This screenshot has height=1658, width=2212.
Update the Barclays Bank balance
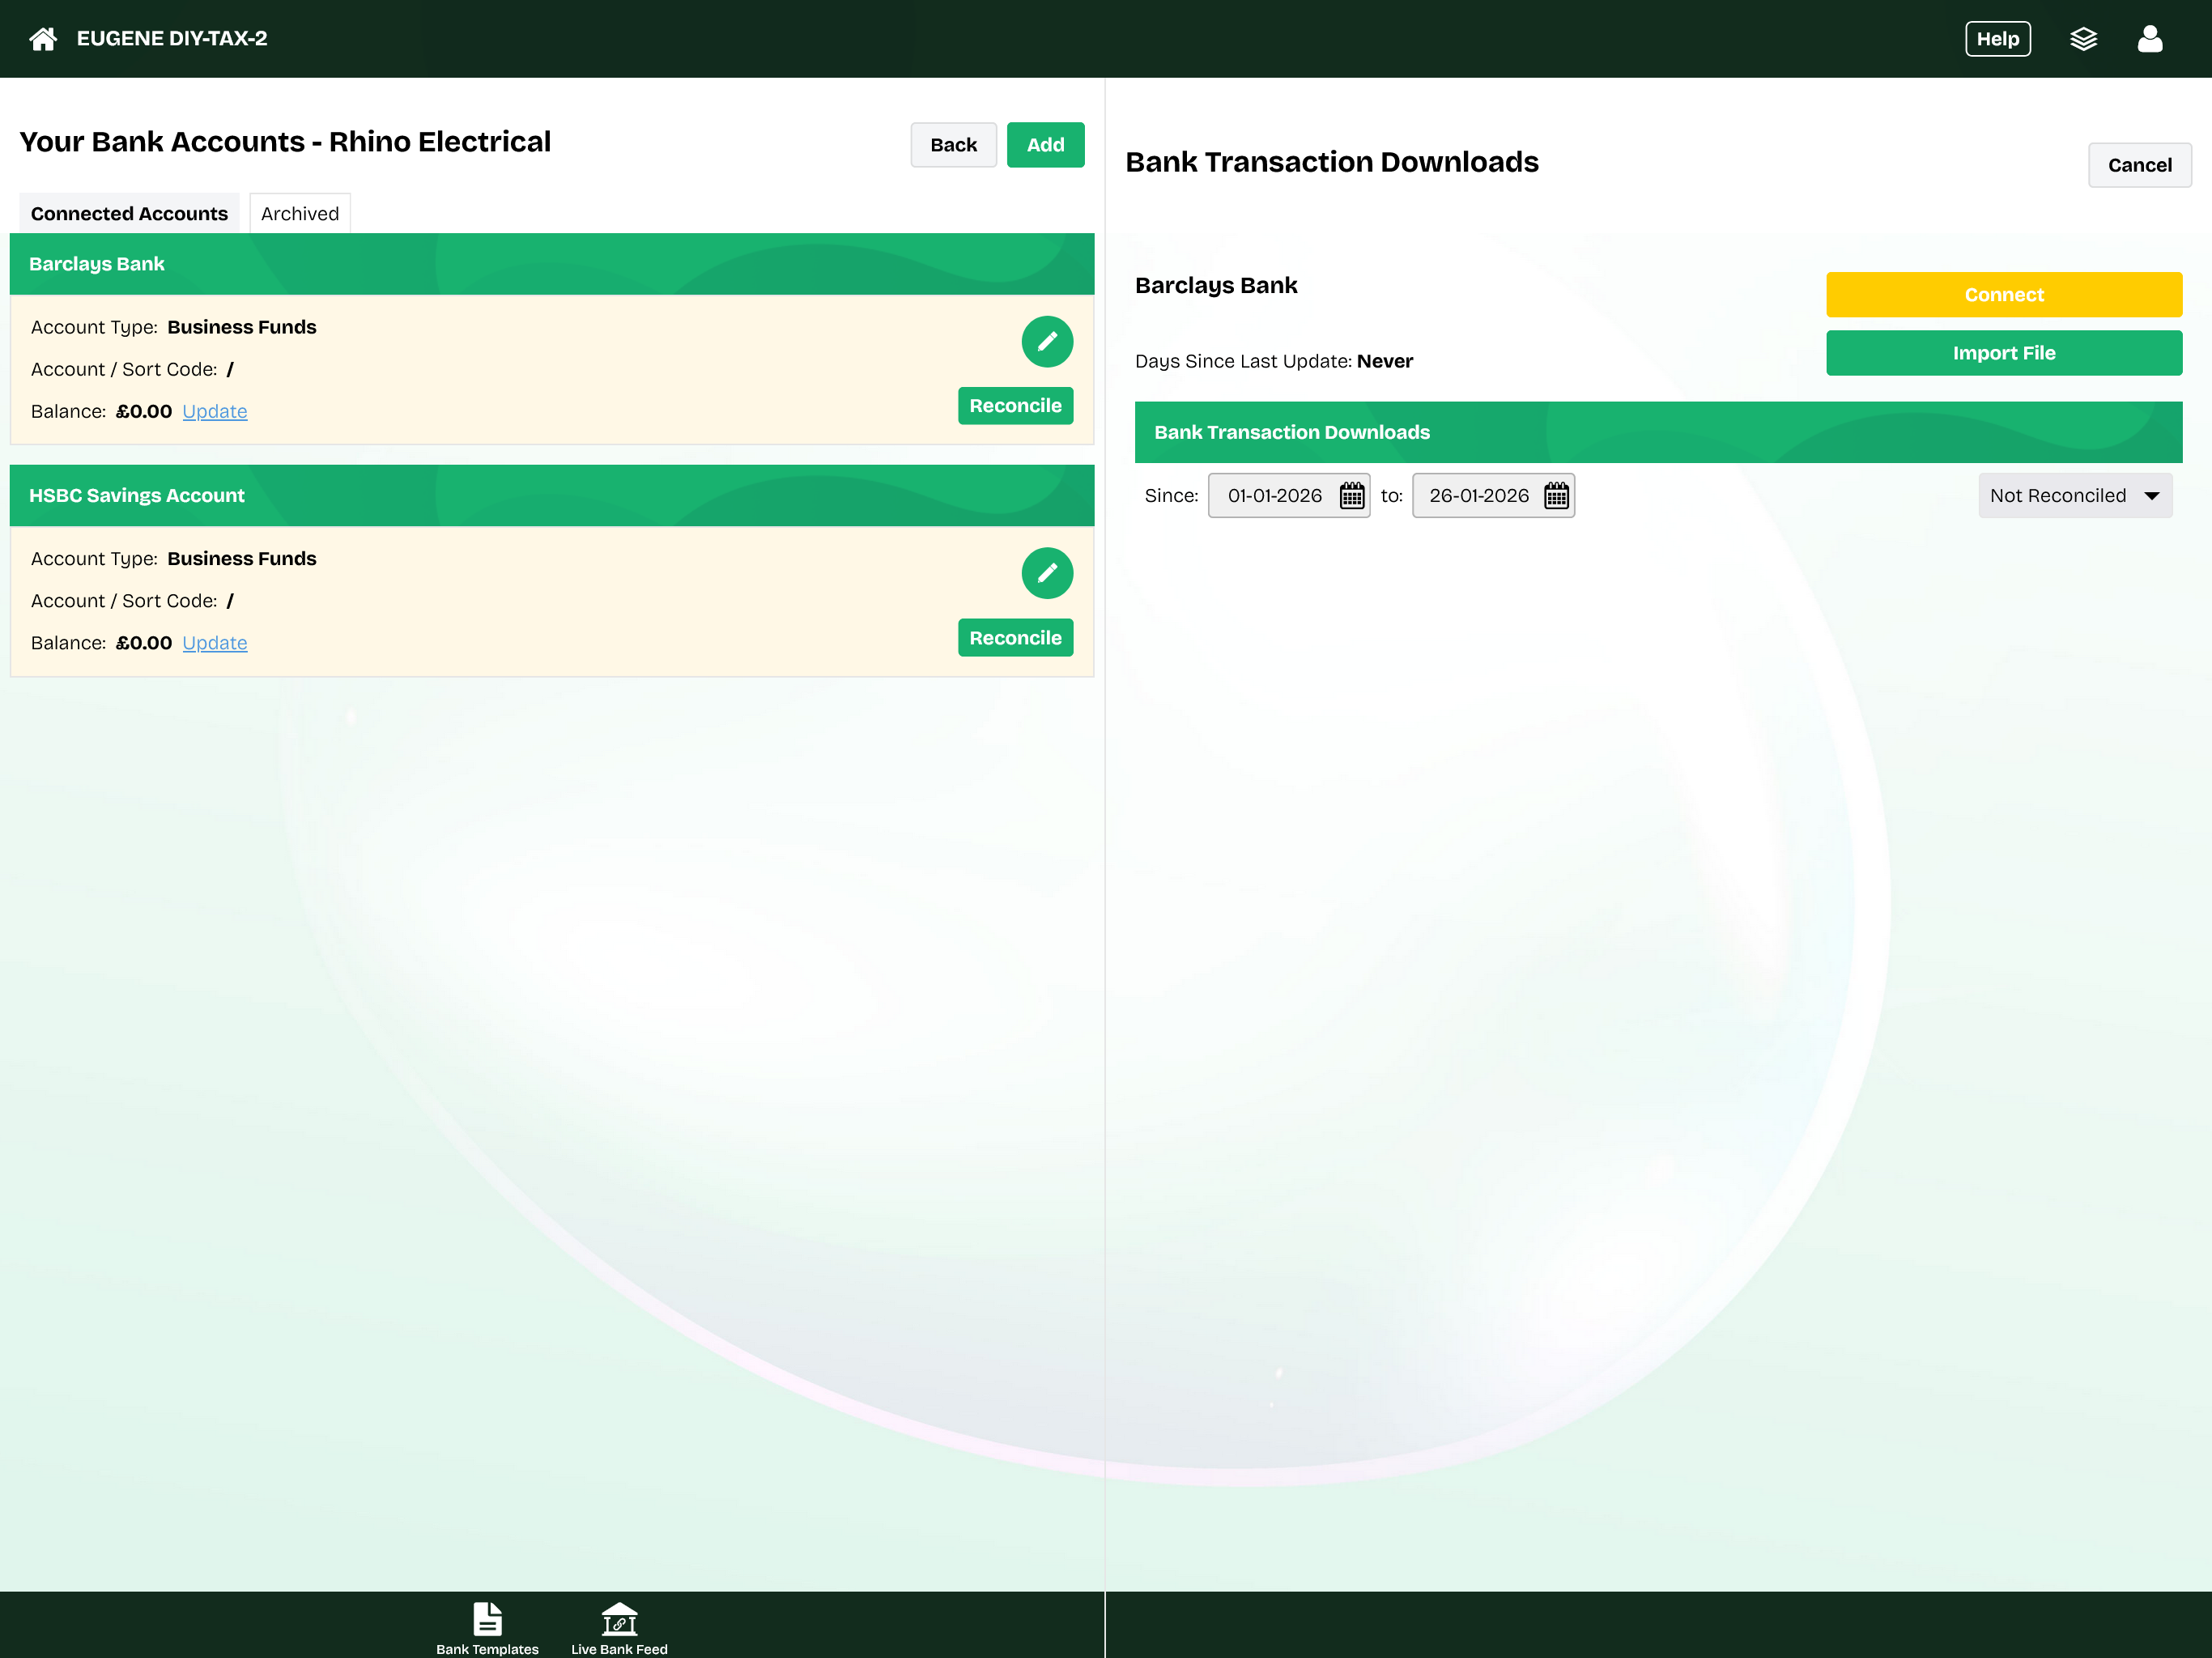click(x=214, y=411)
